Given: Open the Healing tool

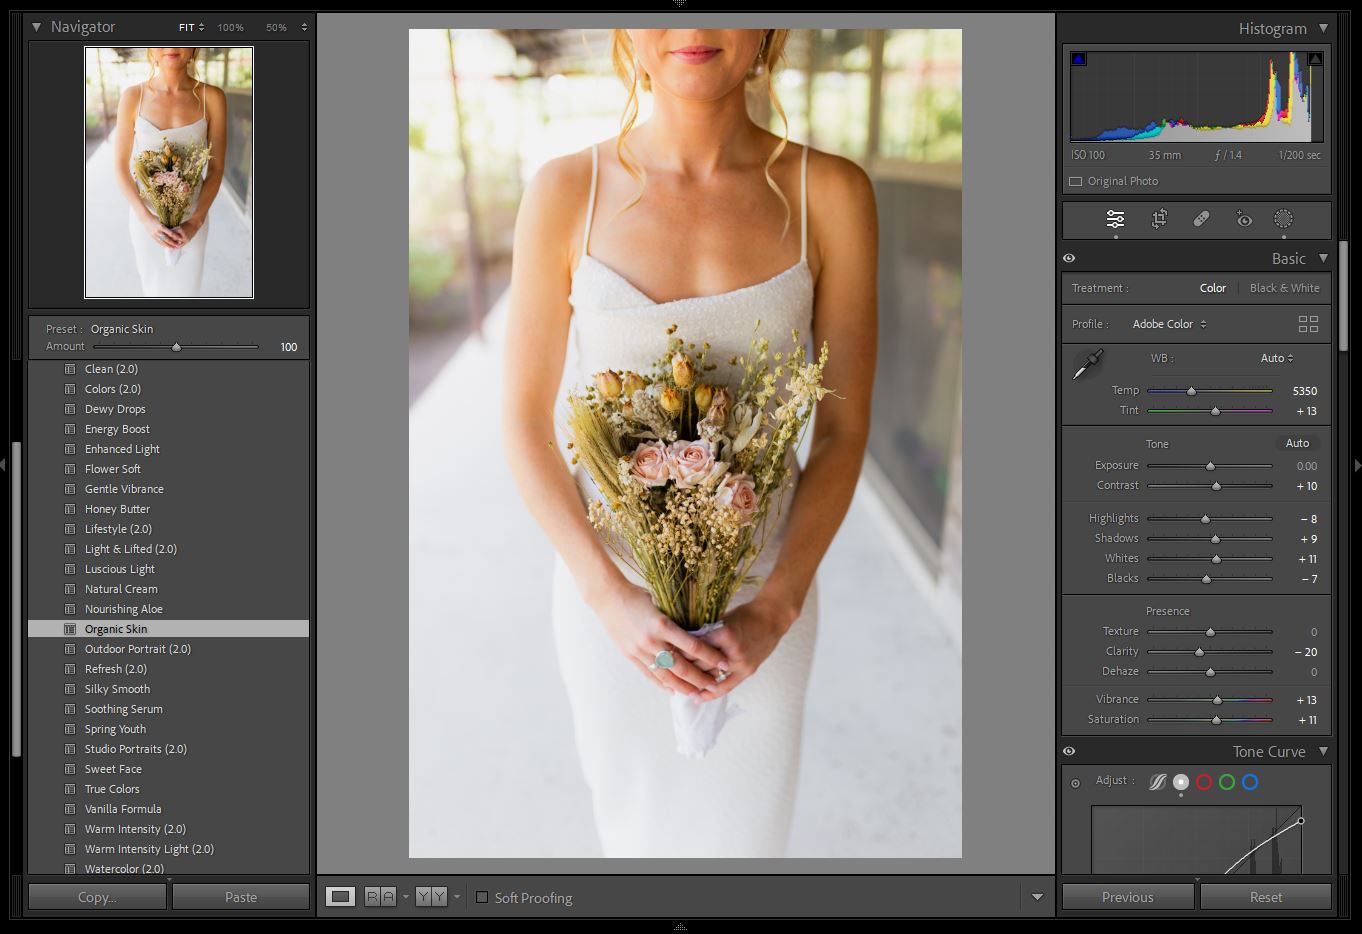Looking at the screenshot, I should coord(1200,218).
